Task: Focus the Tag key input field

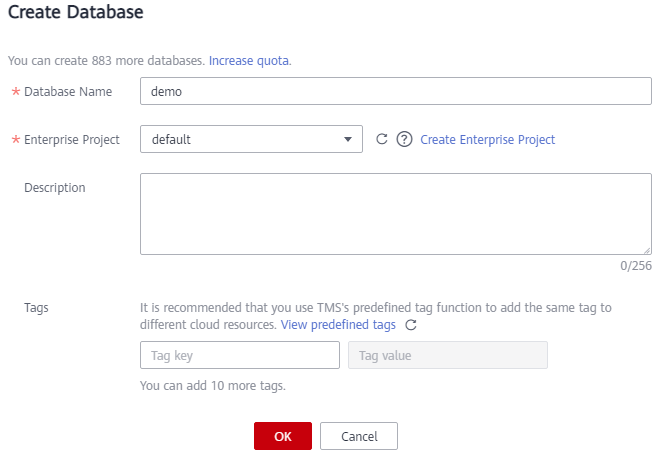Action: tap(240, 355)
